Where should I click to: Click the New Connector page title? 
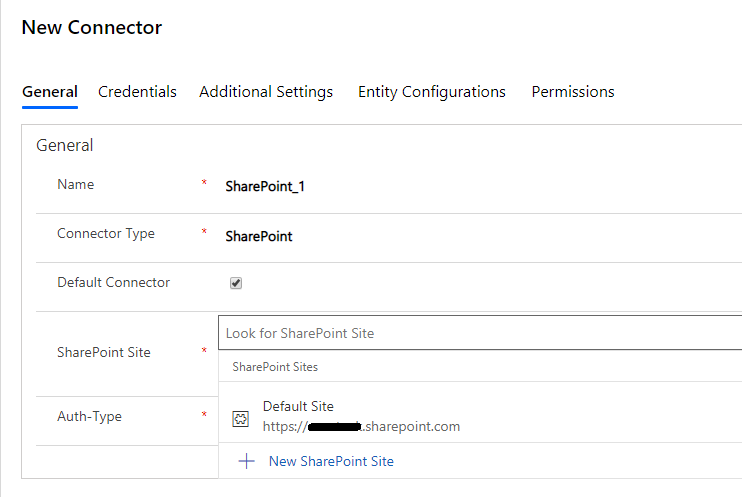pos(92,27)
